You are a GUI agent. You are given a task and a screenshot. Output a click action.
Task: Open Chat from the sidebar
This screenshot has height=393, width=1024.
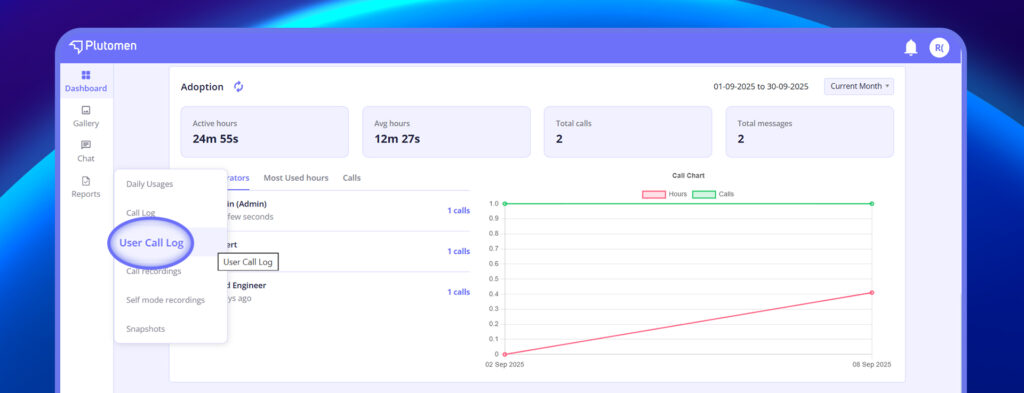click(86, 151)
